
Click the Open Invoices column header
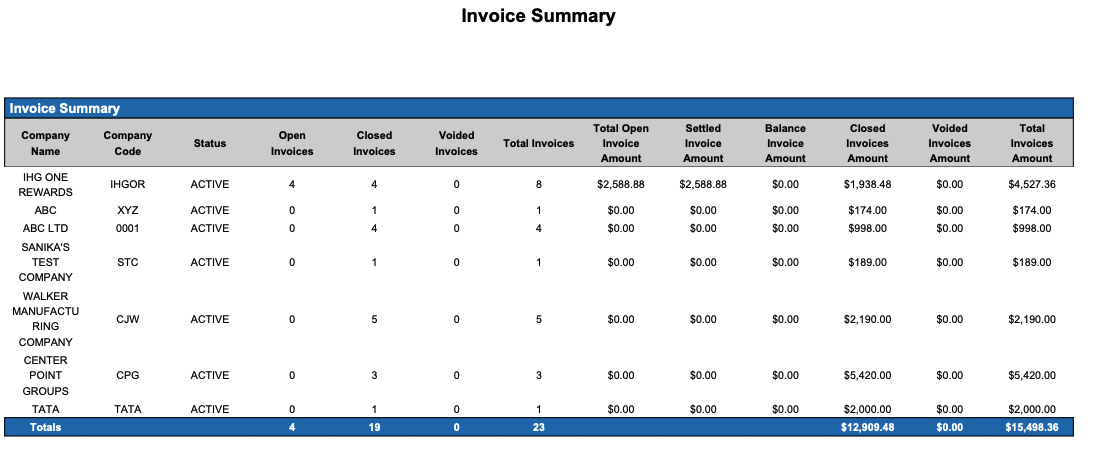click(x=292, y=143)
